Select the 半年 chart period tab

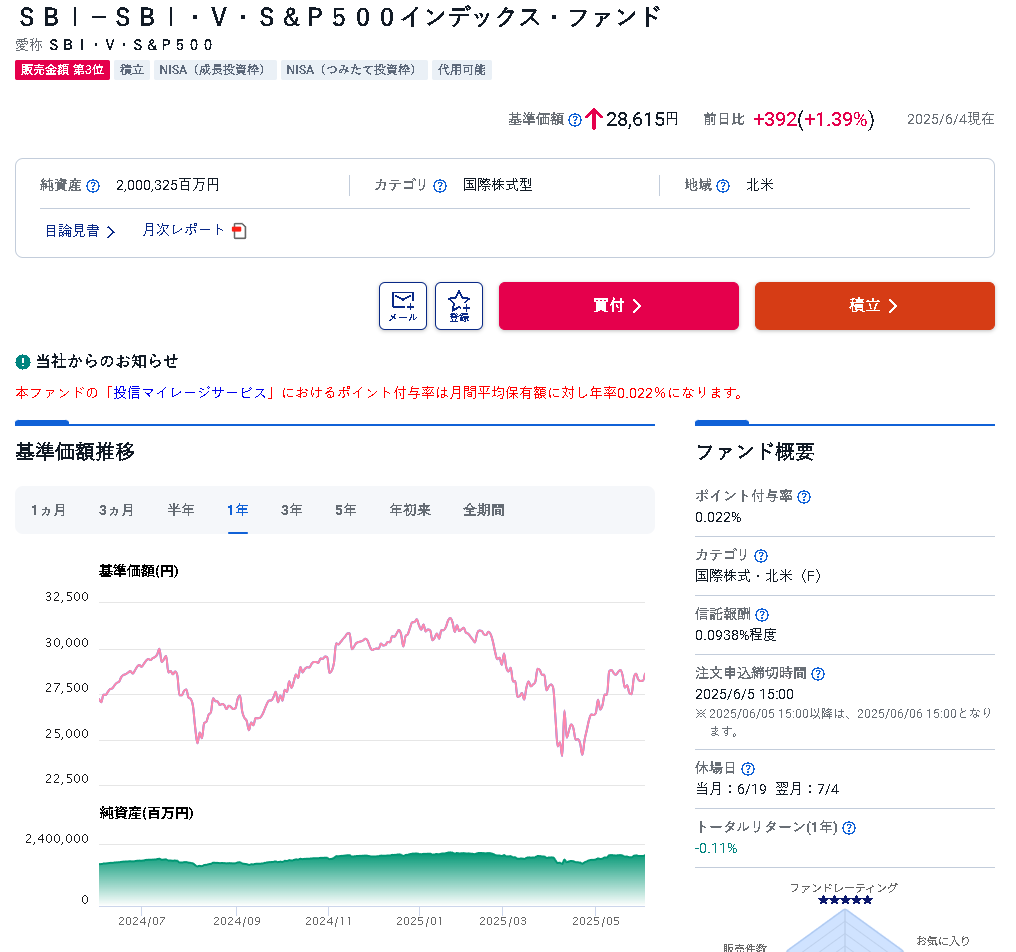point(181,510)
